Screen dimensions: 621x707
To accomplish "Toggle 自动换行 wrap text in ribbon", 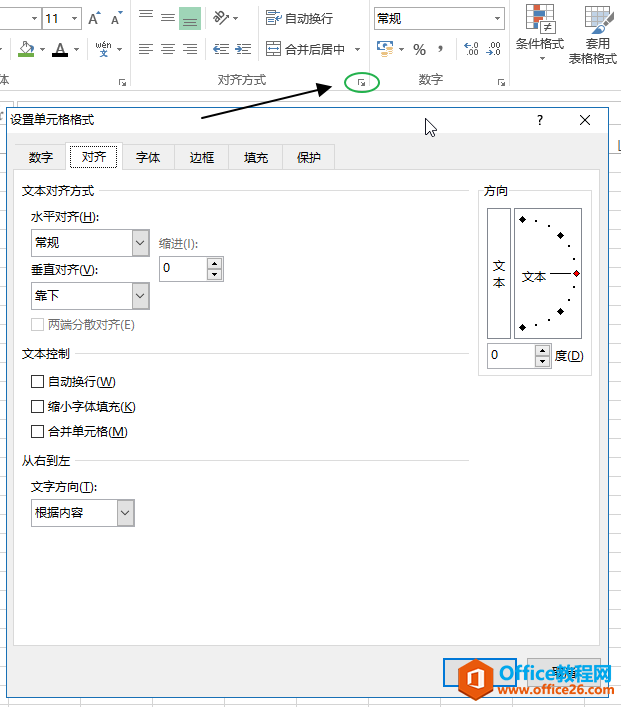I will click(x=299, y=18).
